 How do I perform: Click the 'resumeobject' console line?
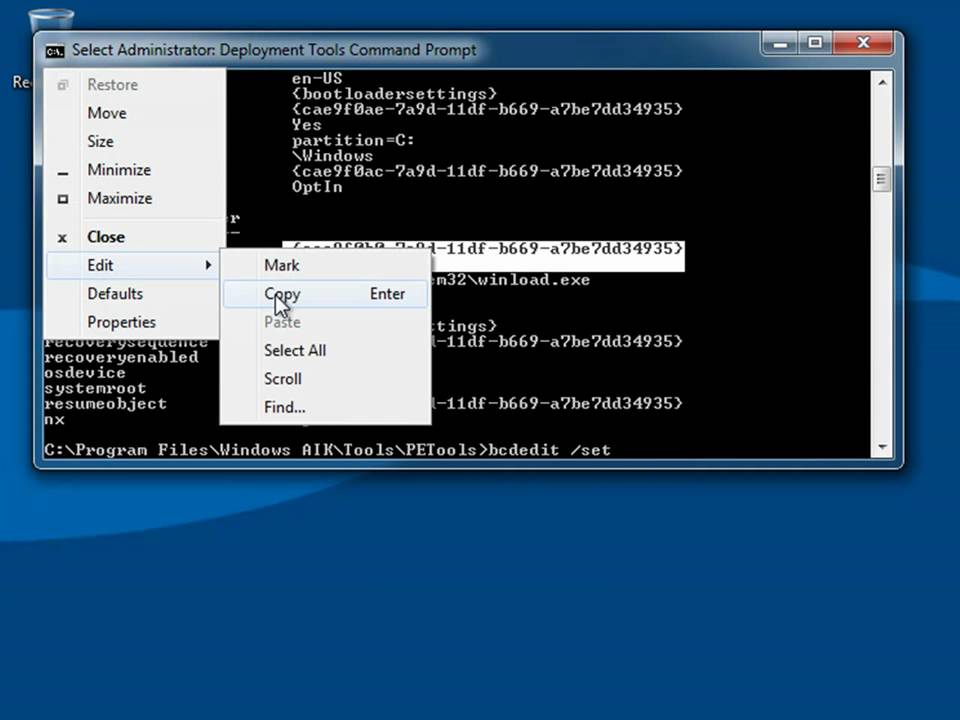click(x=105, y=404)
